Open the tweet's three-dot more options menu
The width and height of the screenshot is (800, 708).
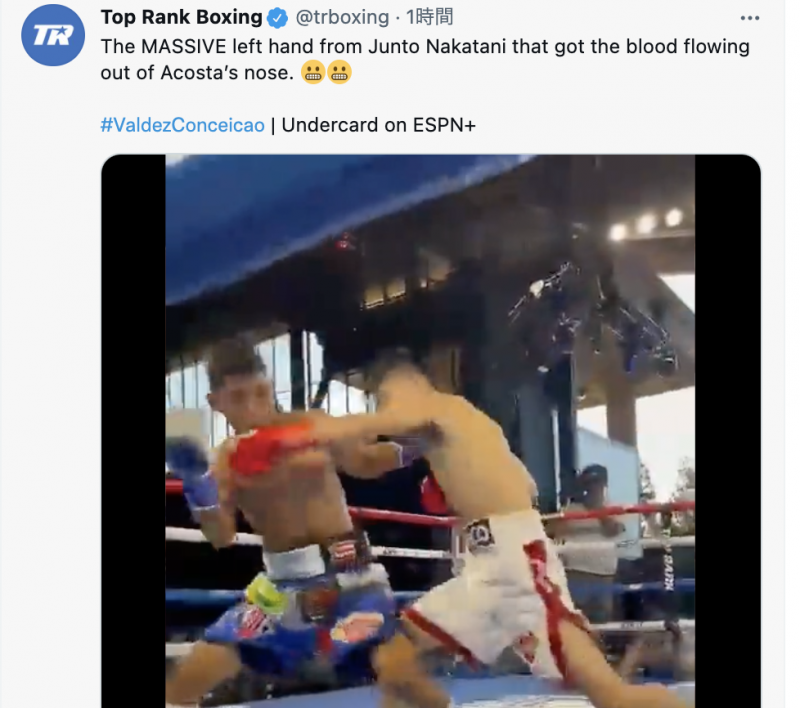(749, 18)
